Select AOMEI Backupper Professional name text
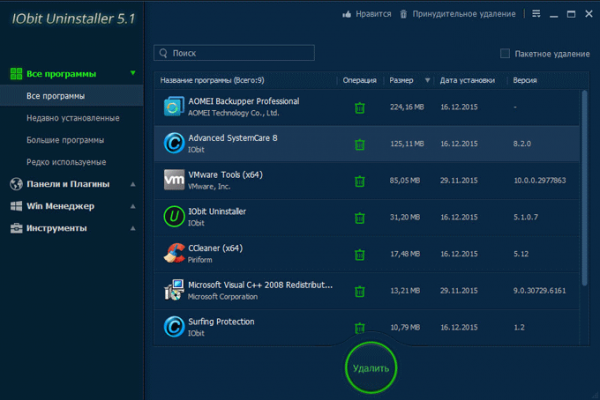The width and height of the screenshot is (600, 400). click(x=244, y=101)
